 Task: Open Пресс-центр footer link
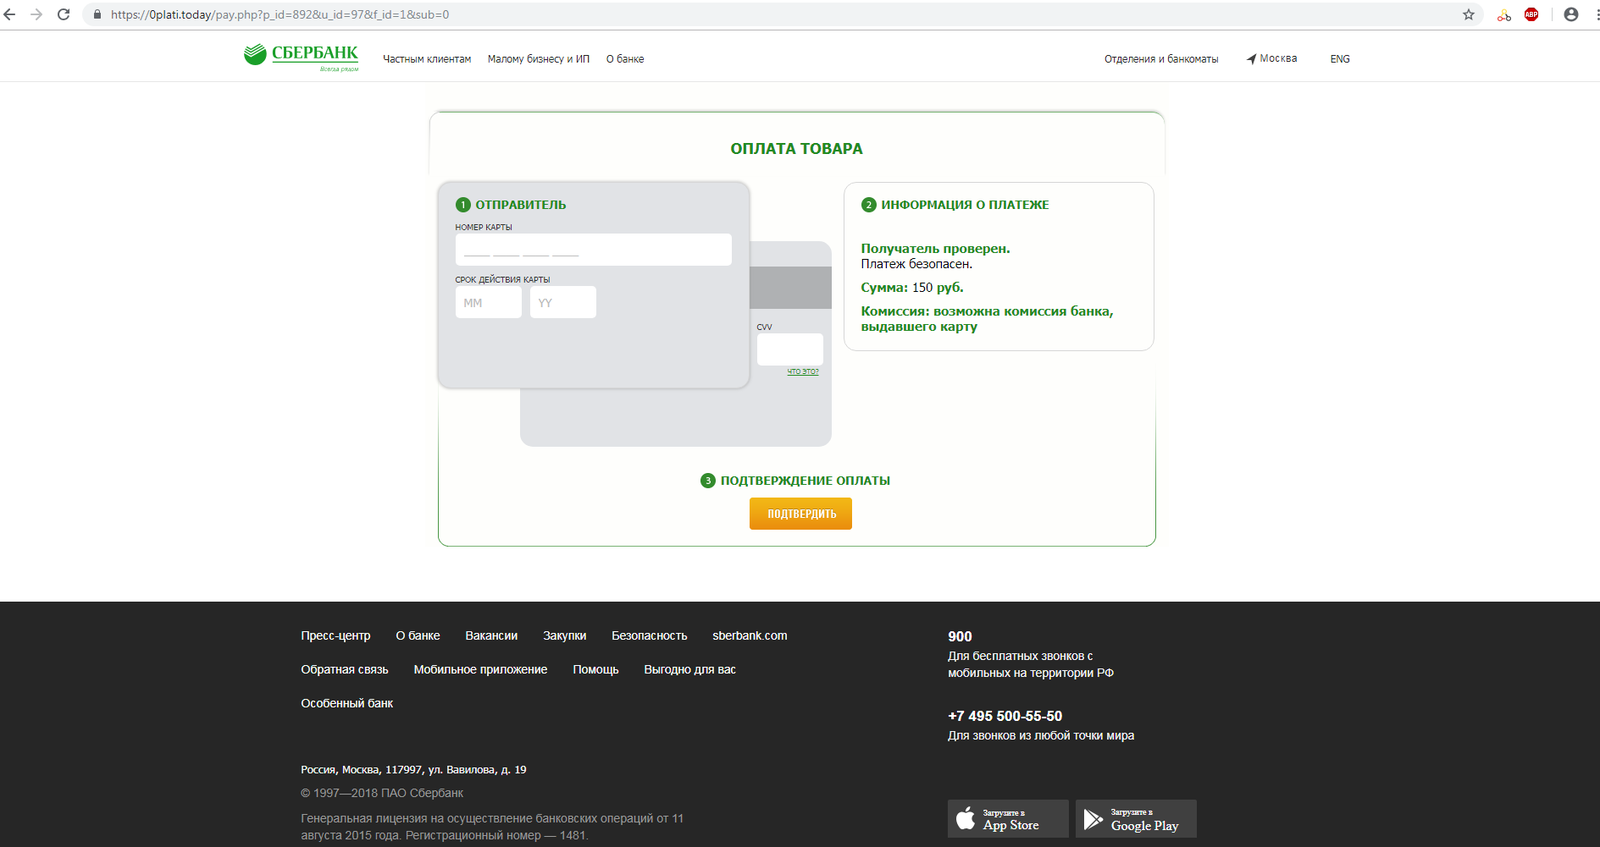336,636
